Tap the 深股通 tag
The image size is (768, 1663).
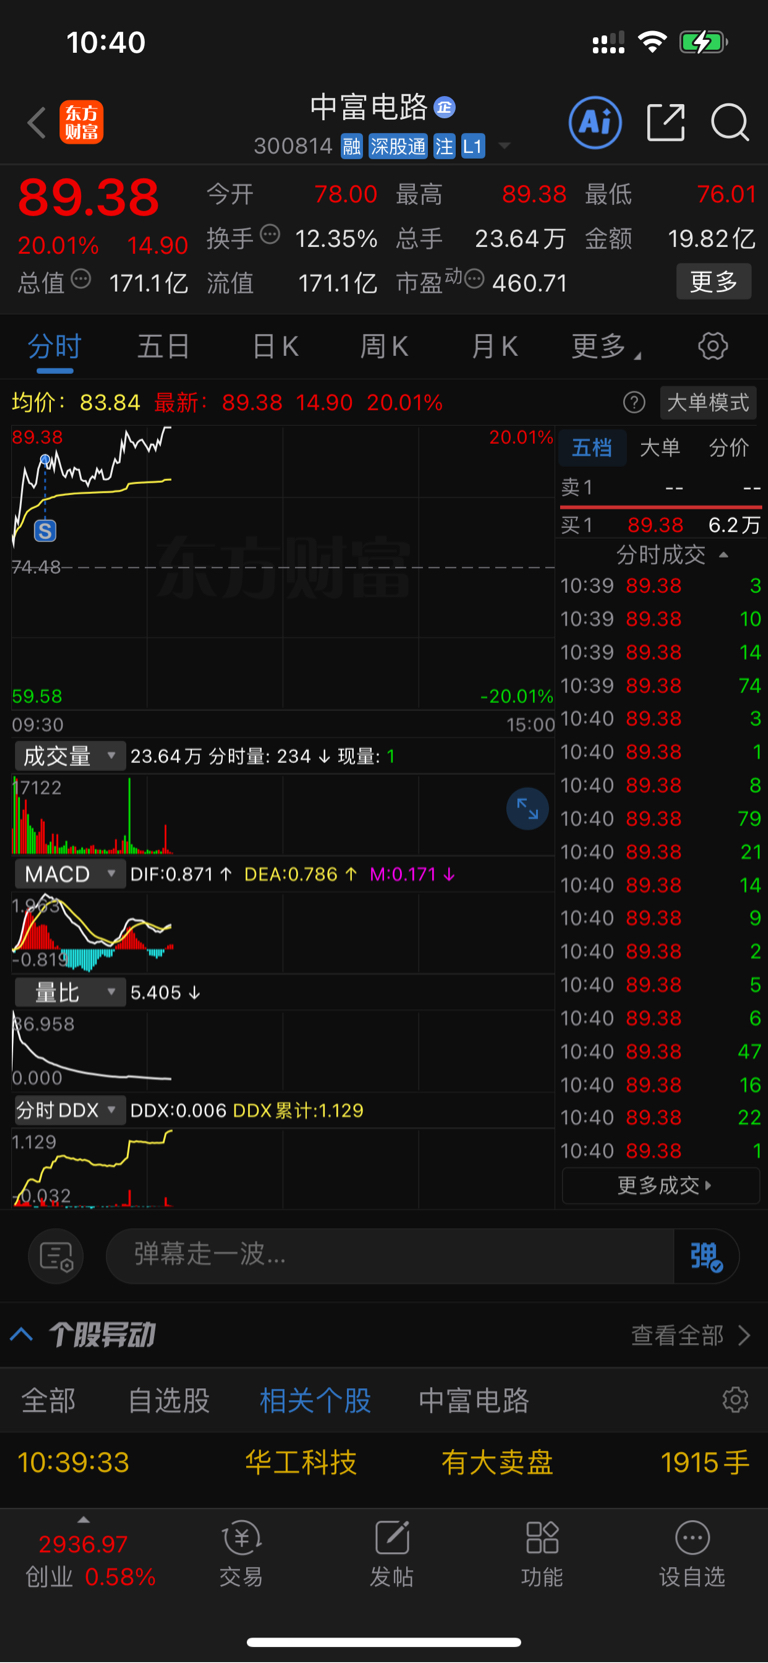[x=398, y=147]
